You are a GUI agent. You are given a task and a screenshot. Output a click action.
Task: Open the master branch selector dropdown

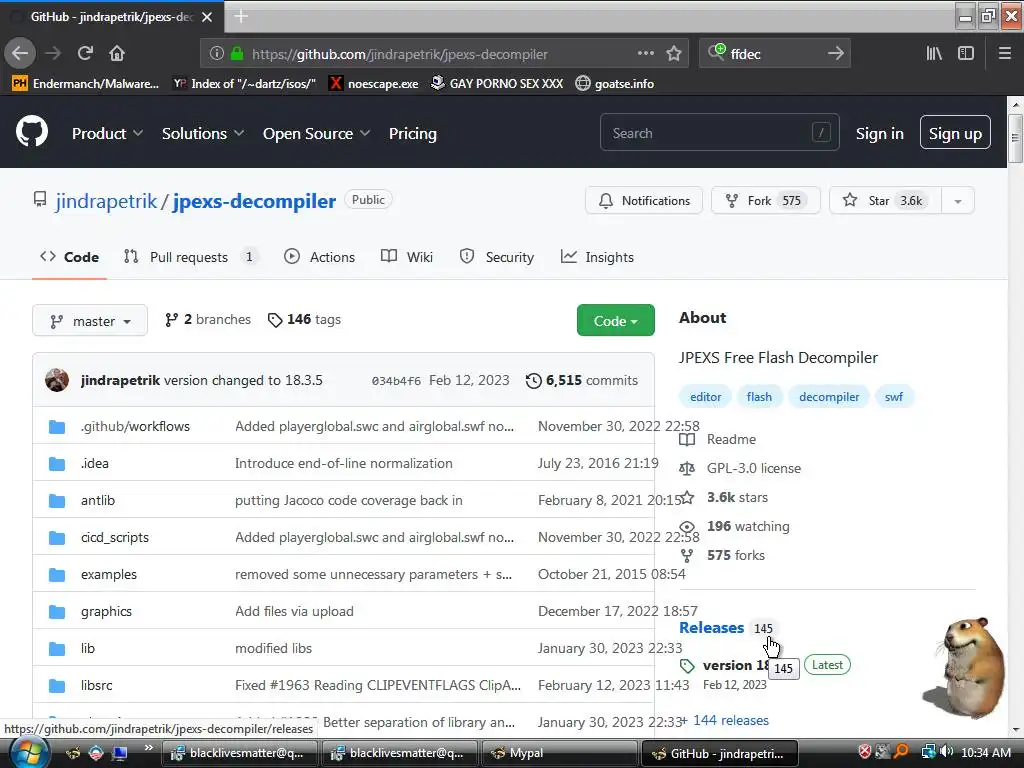[x=89, y=321]
